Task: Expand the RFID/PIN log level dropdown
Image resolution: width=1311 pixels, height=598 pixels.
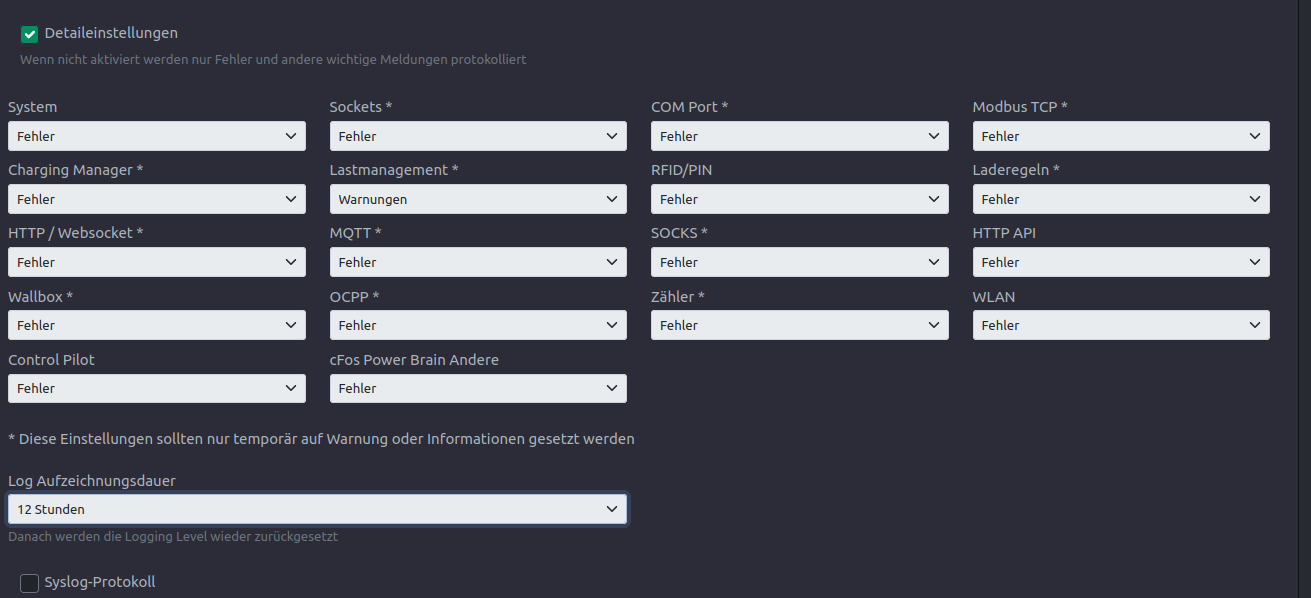Action: [800, 199]
